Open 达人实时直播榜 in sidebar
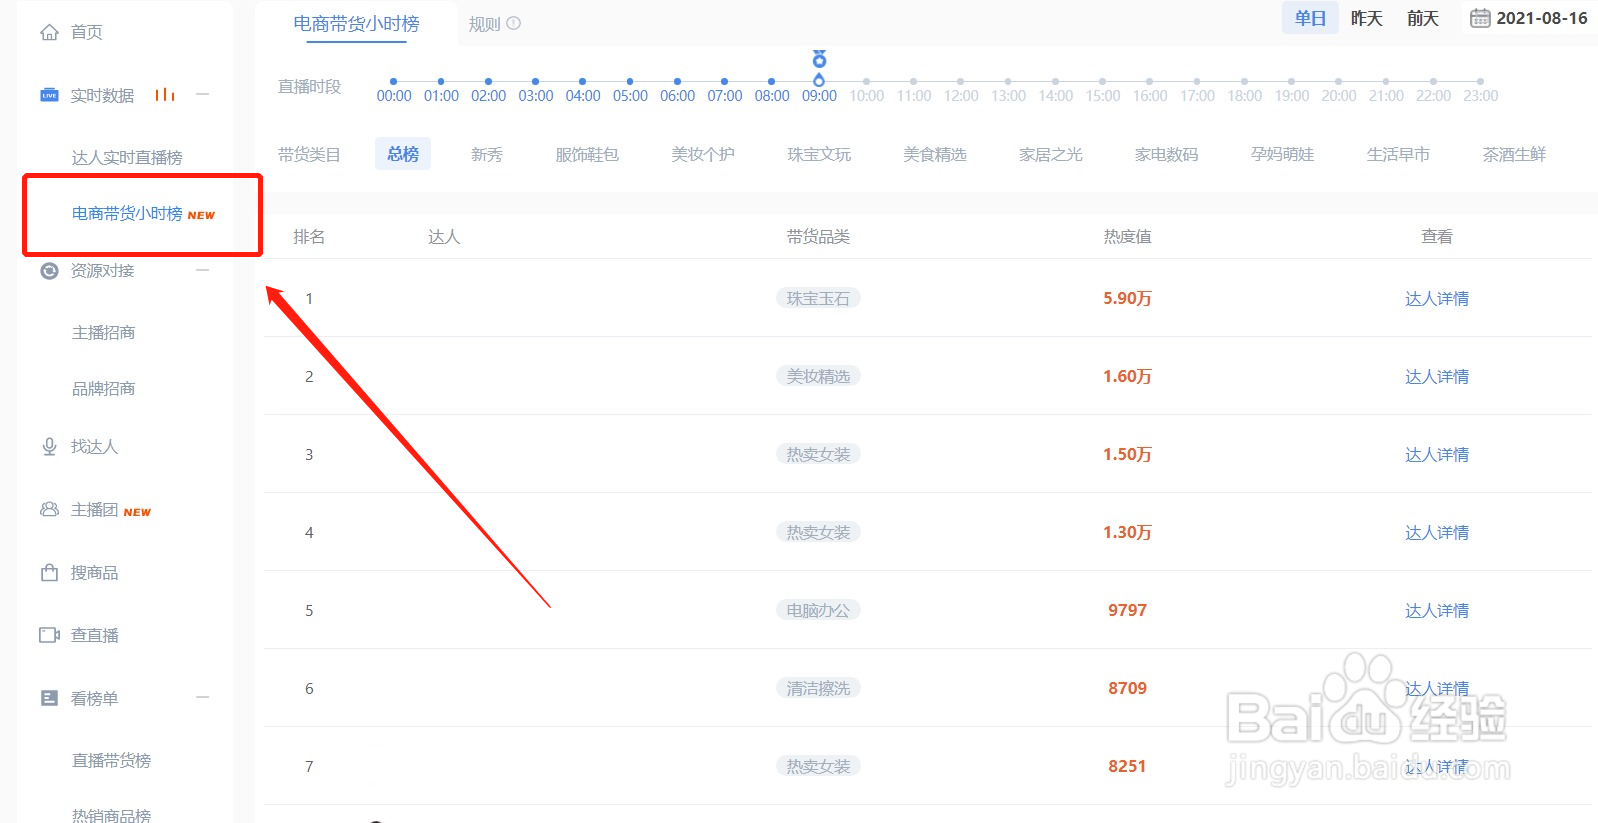 click(x=127, y=157)
